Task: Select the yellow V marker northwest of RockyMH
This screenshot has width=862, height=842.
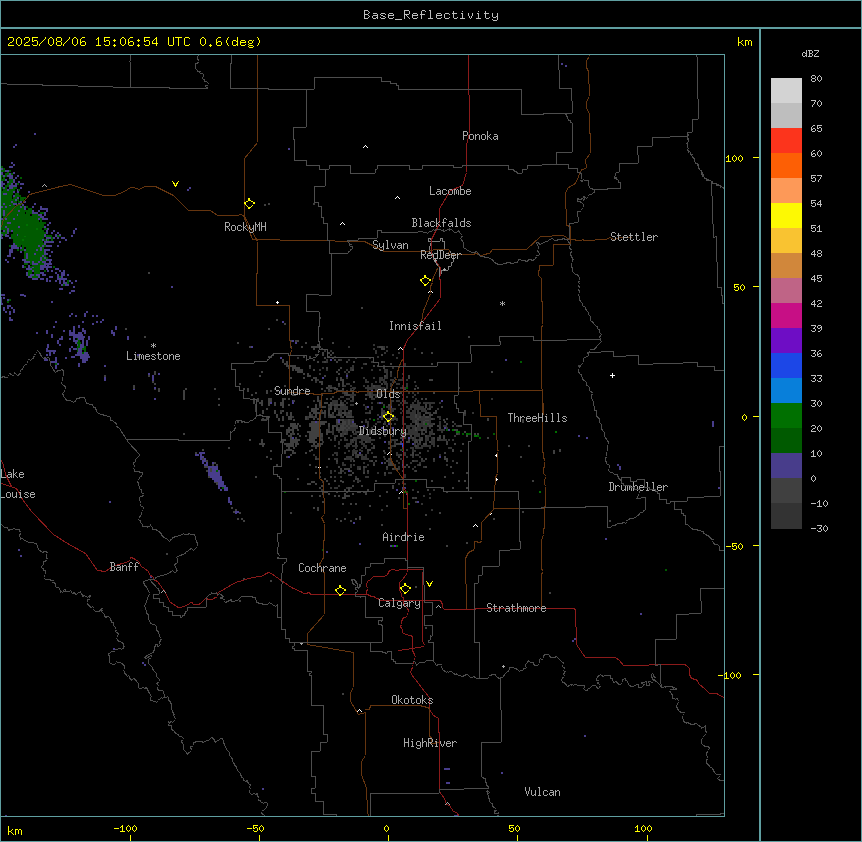Action: tap(175, 184)
